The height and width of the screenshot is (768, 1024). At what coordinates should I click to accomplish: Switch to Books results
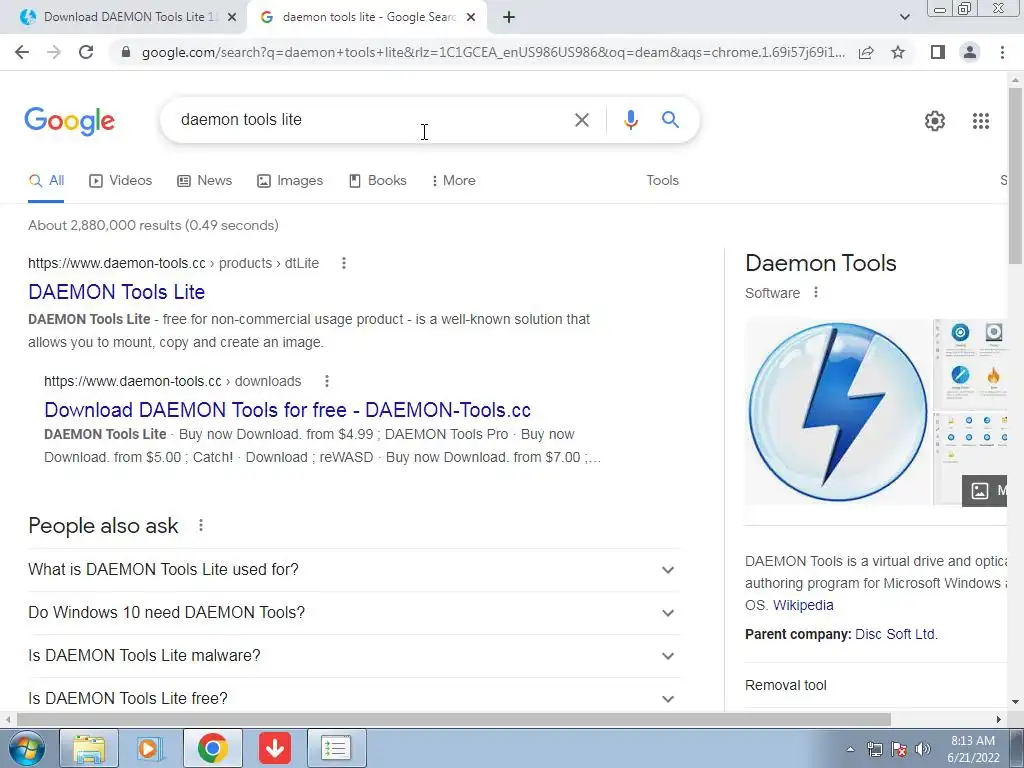pos(377,181)
